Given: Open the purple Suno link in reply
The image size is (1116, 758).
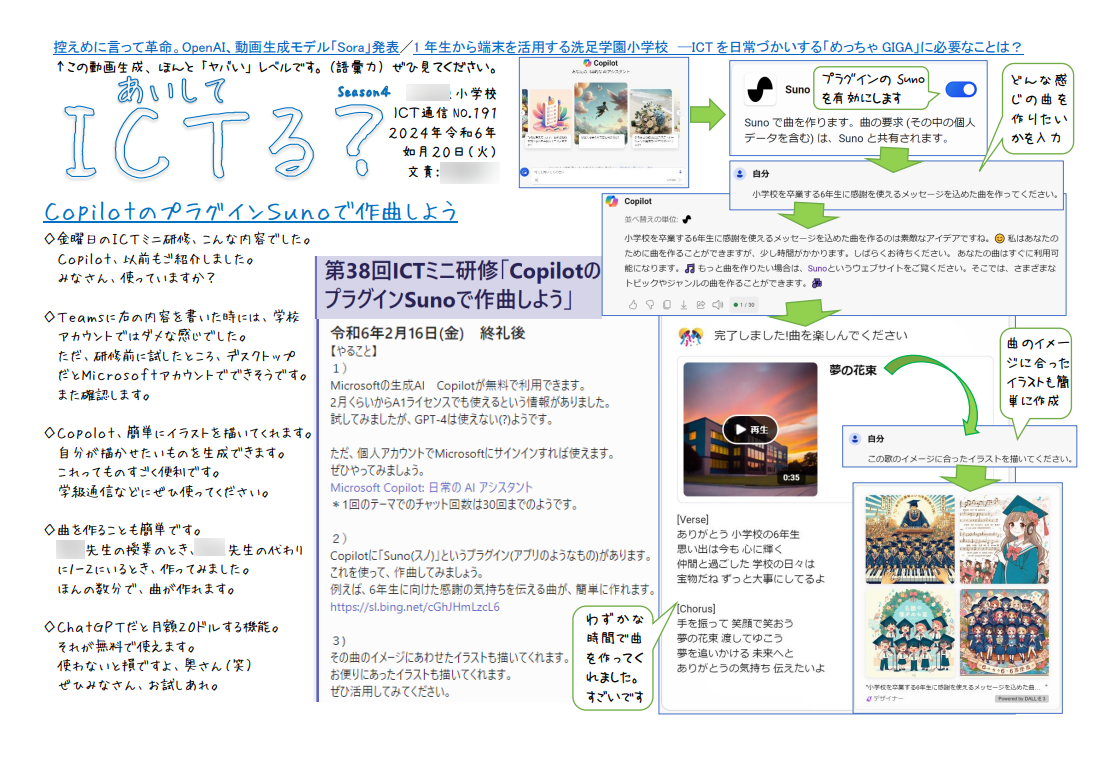Looking at the screenshot, I should (x=817, y=268).
